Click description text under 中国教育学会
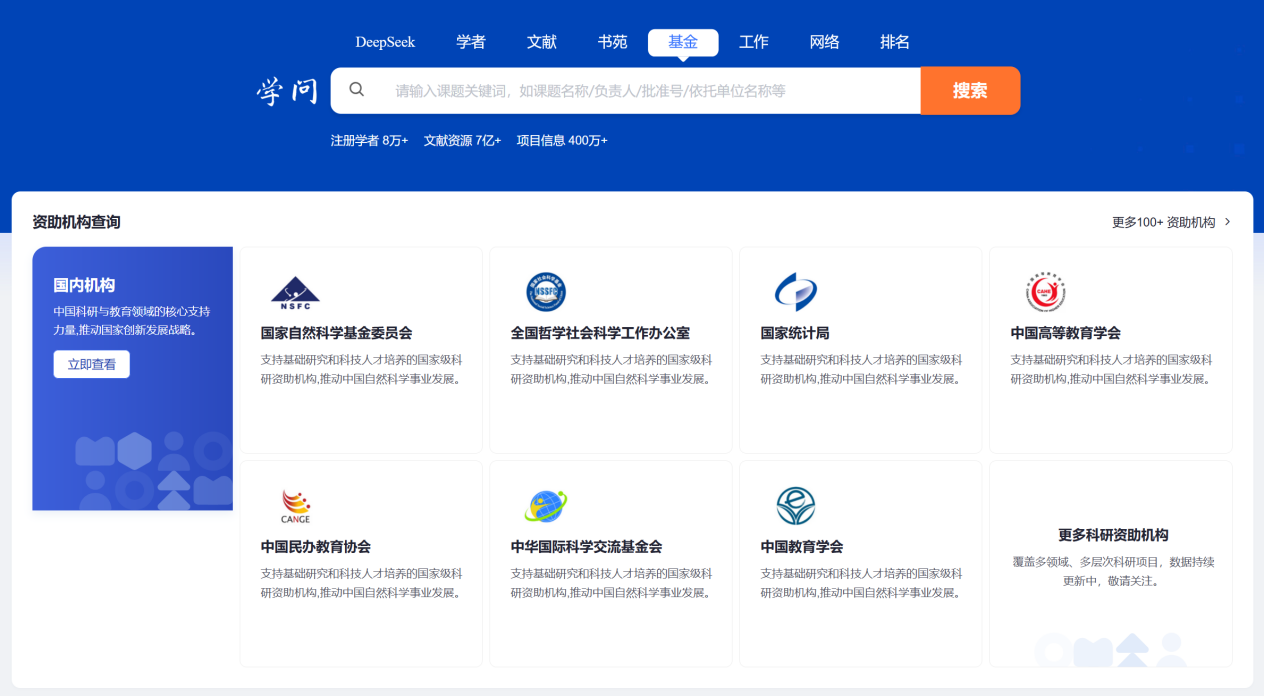 [x=862, y=583]
